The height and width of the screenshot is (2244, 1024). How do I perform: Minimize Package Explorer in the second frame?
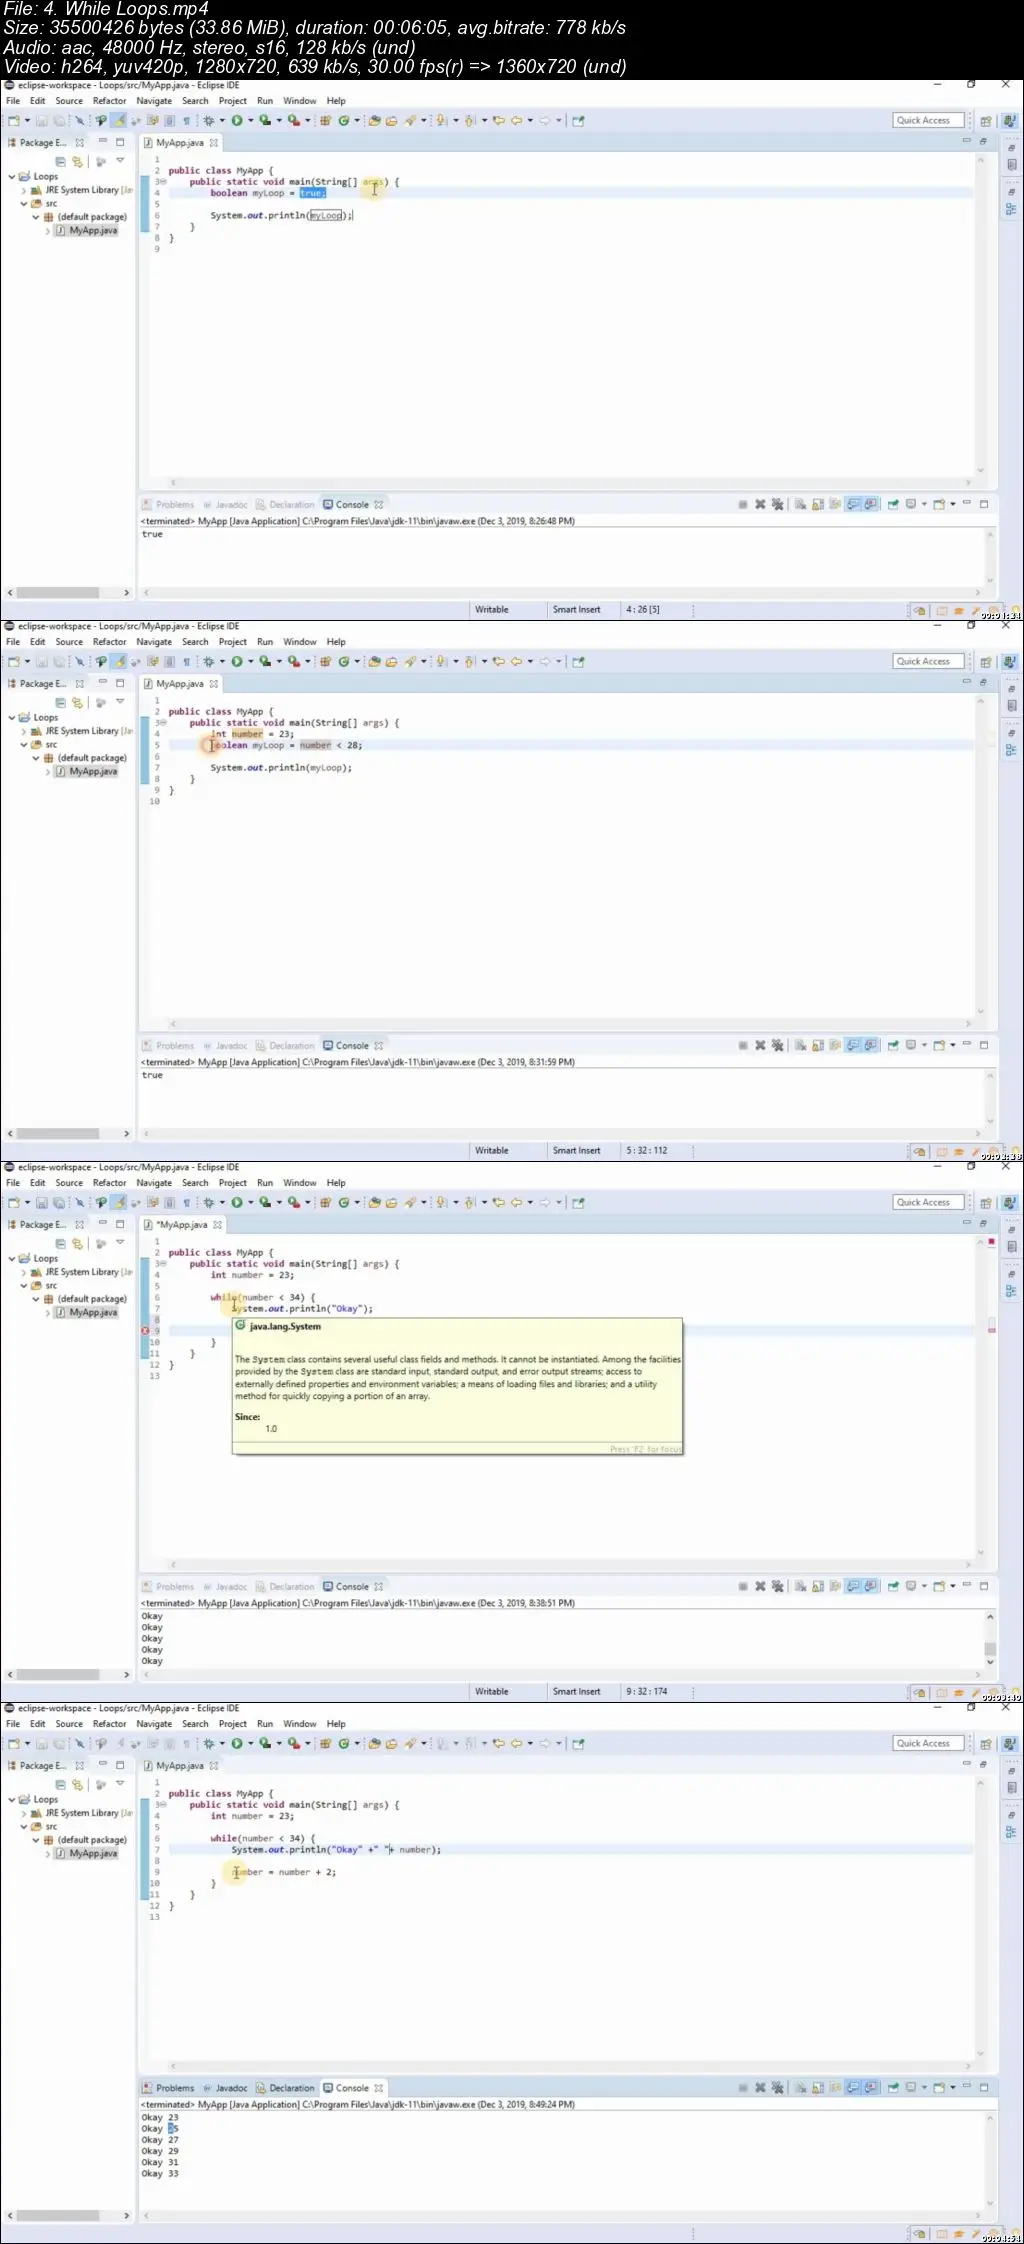coord(102,683)
